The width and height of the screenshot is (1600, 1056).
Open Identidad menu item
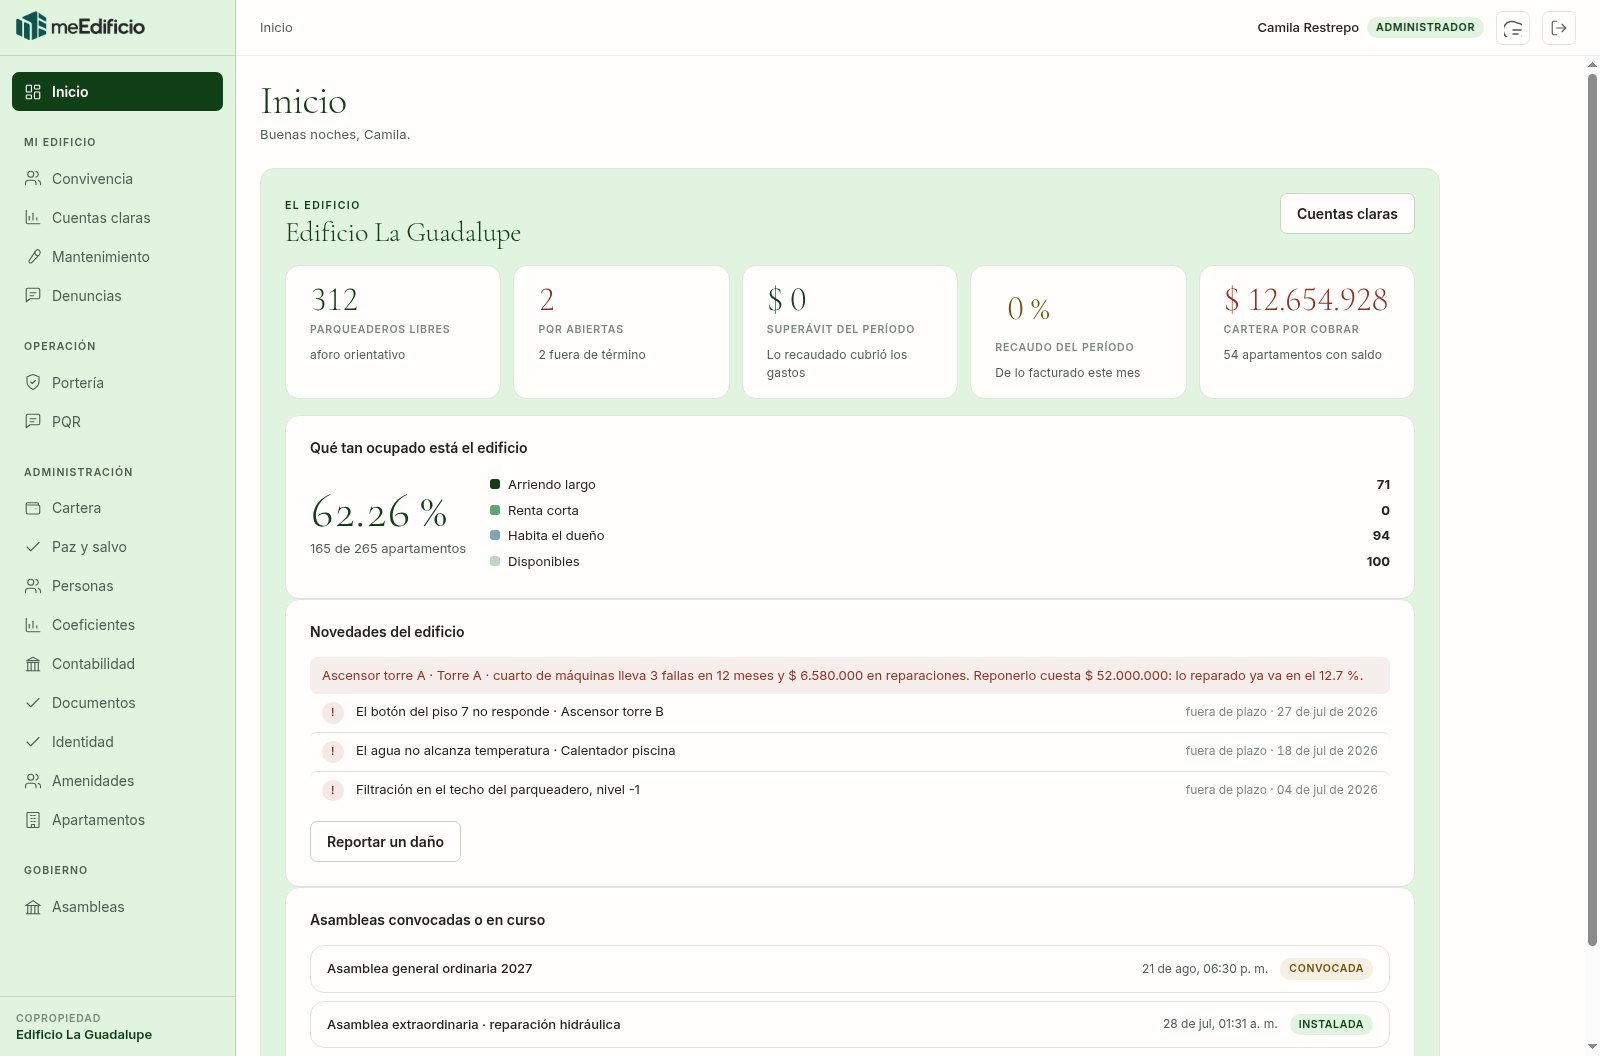(x=117, y=742)
